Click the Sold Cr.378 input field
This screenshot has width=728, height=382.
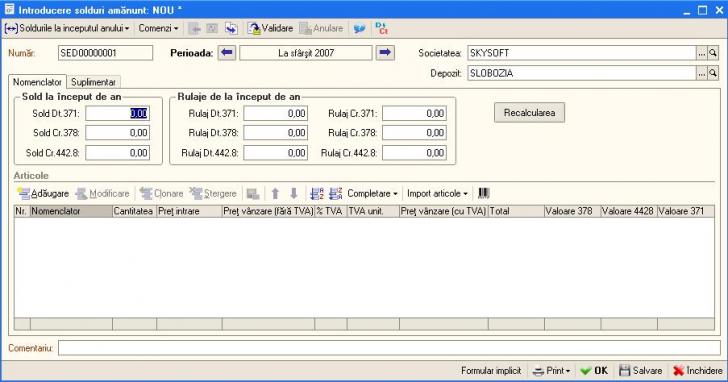117,133
